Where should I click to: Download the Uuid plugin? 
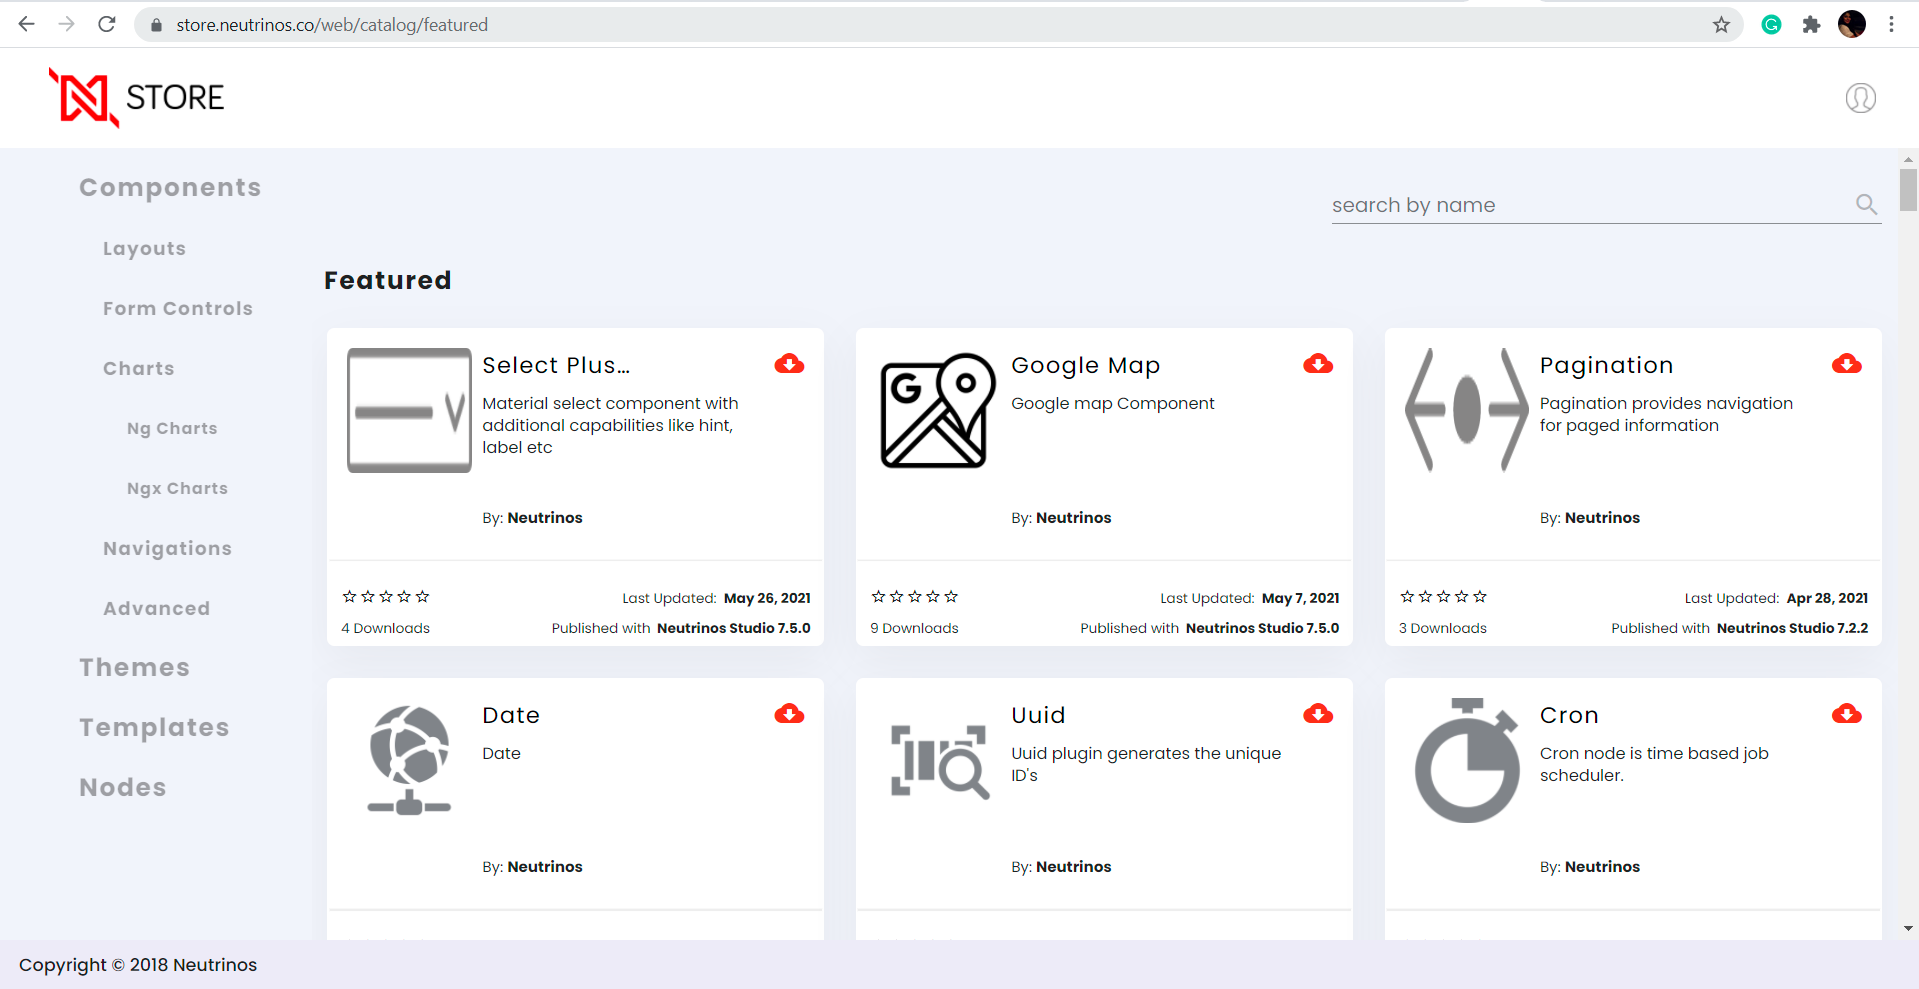[x=1318, y=714]
